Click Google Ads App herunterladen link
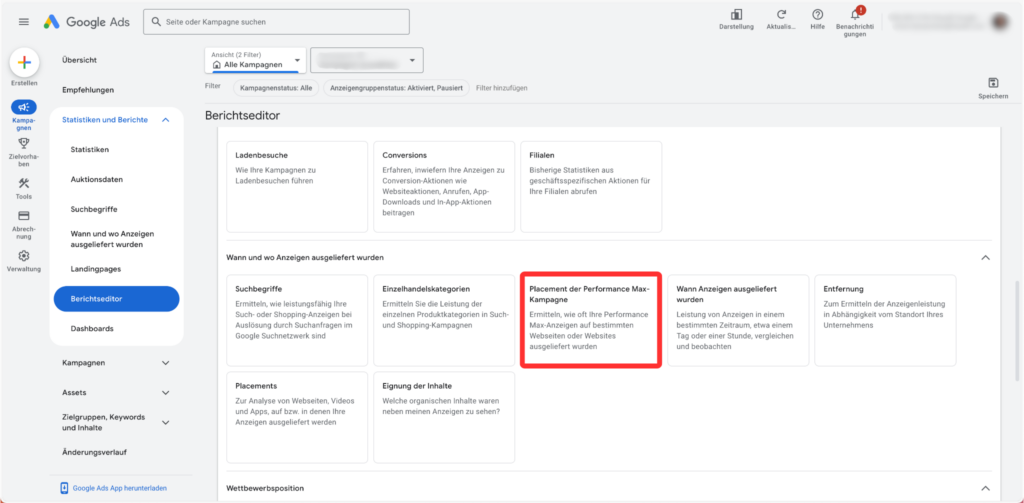 pos(118,488)
